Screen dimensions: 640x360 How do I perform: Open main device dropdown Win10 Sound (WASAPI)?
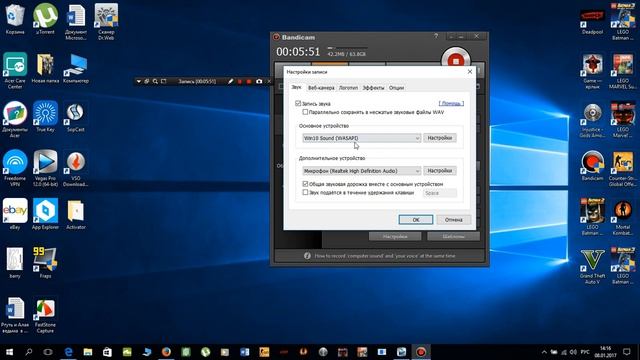361,138
